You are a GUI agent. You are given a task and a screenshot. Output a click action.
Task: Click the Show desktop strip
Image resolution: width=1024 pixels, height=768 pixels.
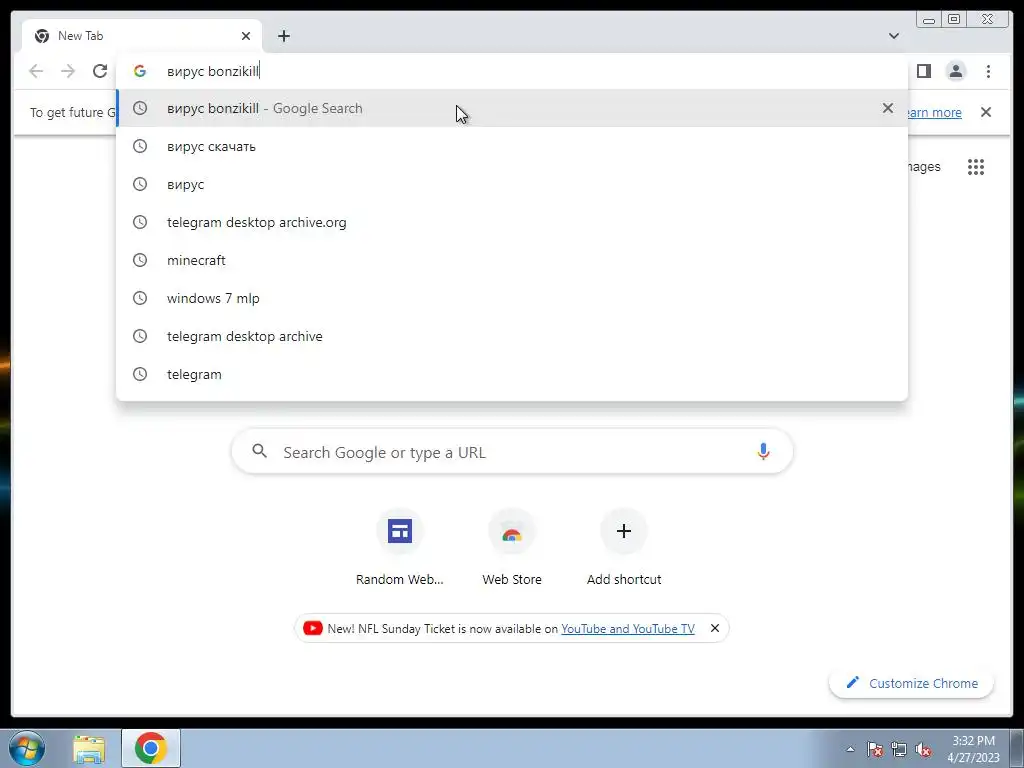(1017, 748)
